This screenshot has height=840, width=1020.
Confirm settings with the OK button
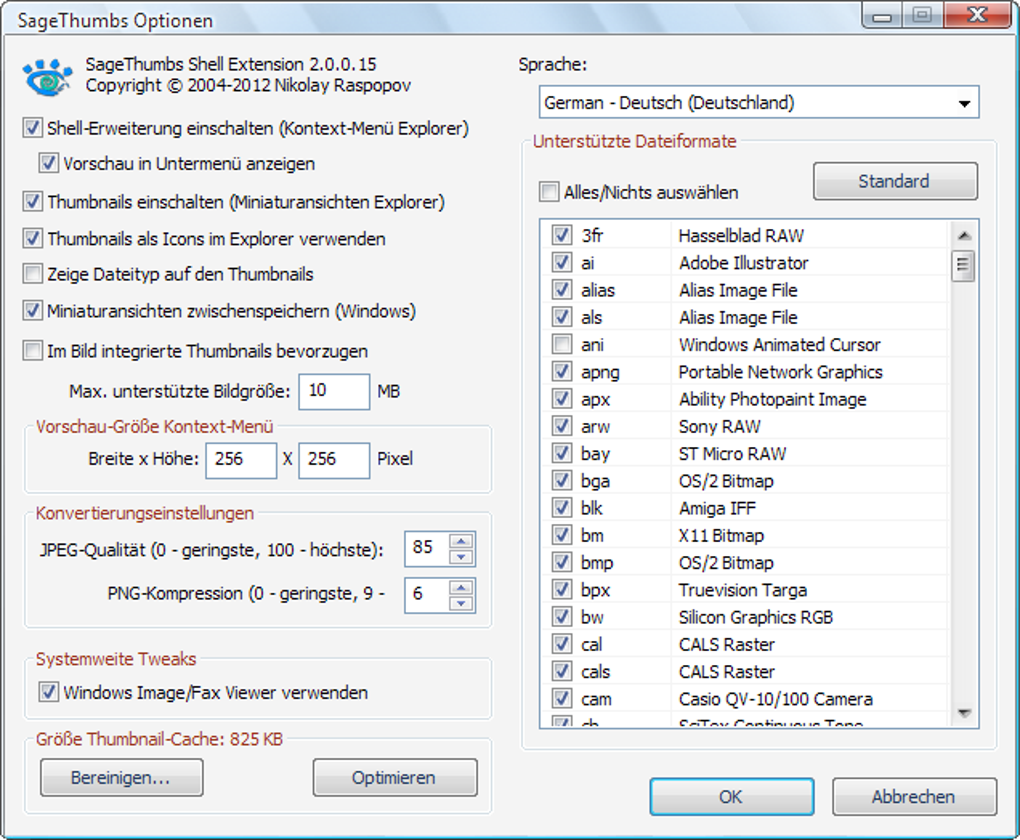[732, 796]
